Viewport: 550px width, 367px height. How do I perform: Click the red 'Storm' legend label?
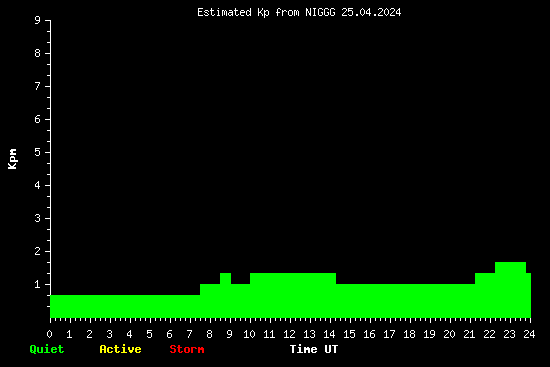coord(187,349)
